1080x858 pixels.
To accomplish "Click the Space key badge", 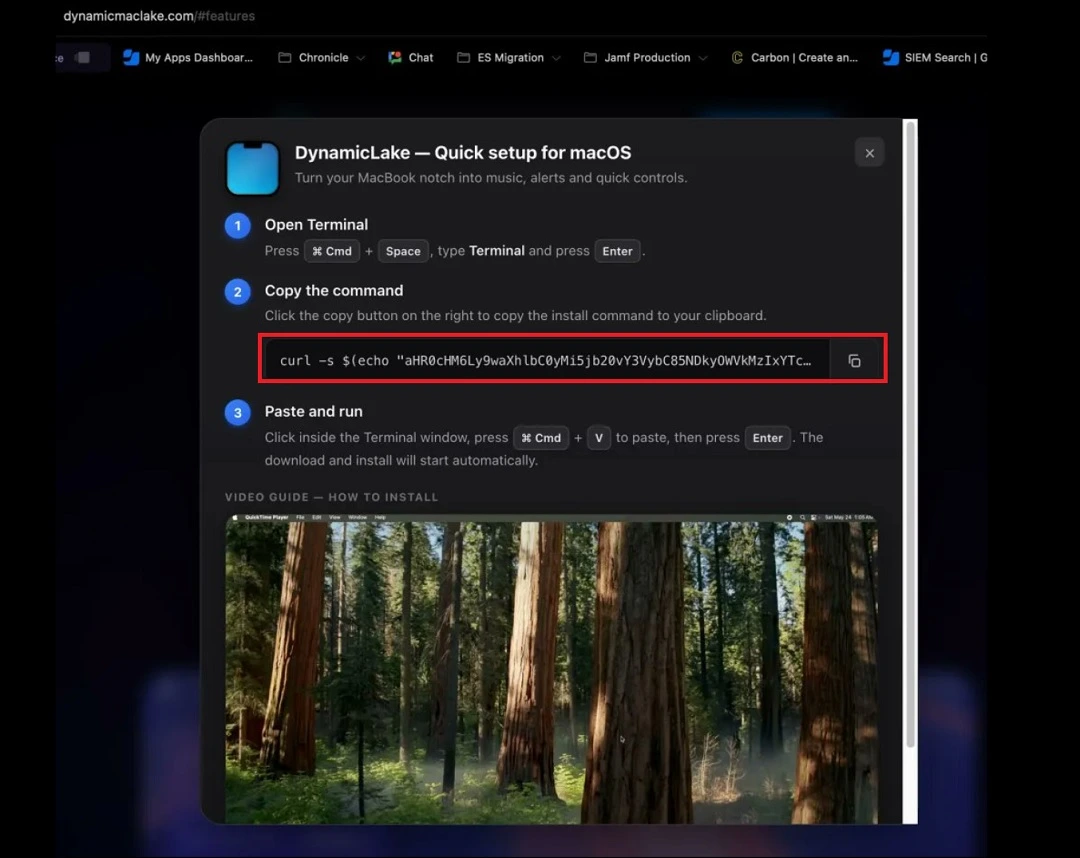I will pos(403,251).
